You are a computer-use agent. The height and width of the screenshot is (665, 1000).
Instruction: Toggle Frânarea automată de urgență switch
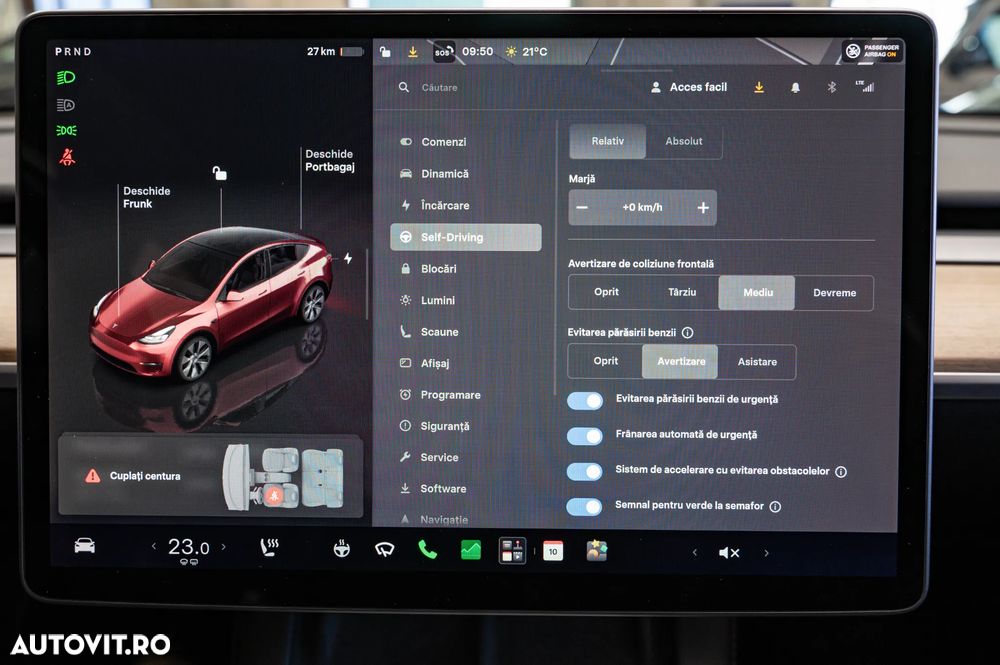click(585, 436)
